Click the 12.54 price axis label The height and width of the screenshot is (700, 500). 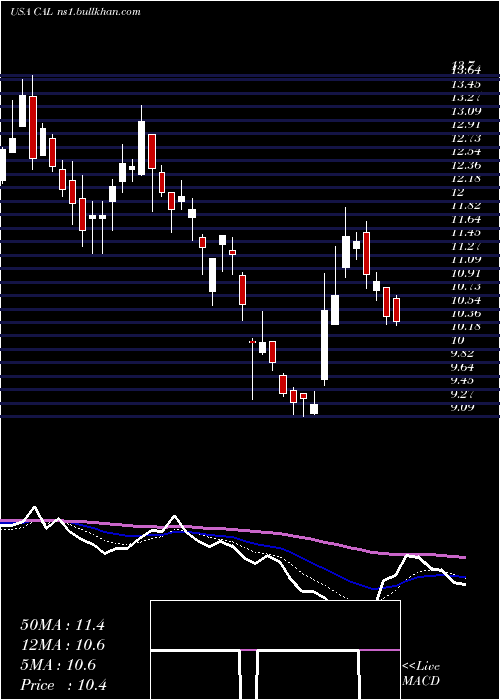[x=467, y=152]
